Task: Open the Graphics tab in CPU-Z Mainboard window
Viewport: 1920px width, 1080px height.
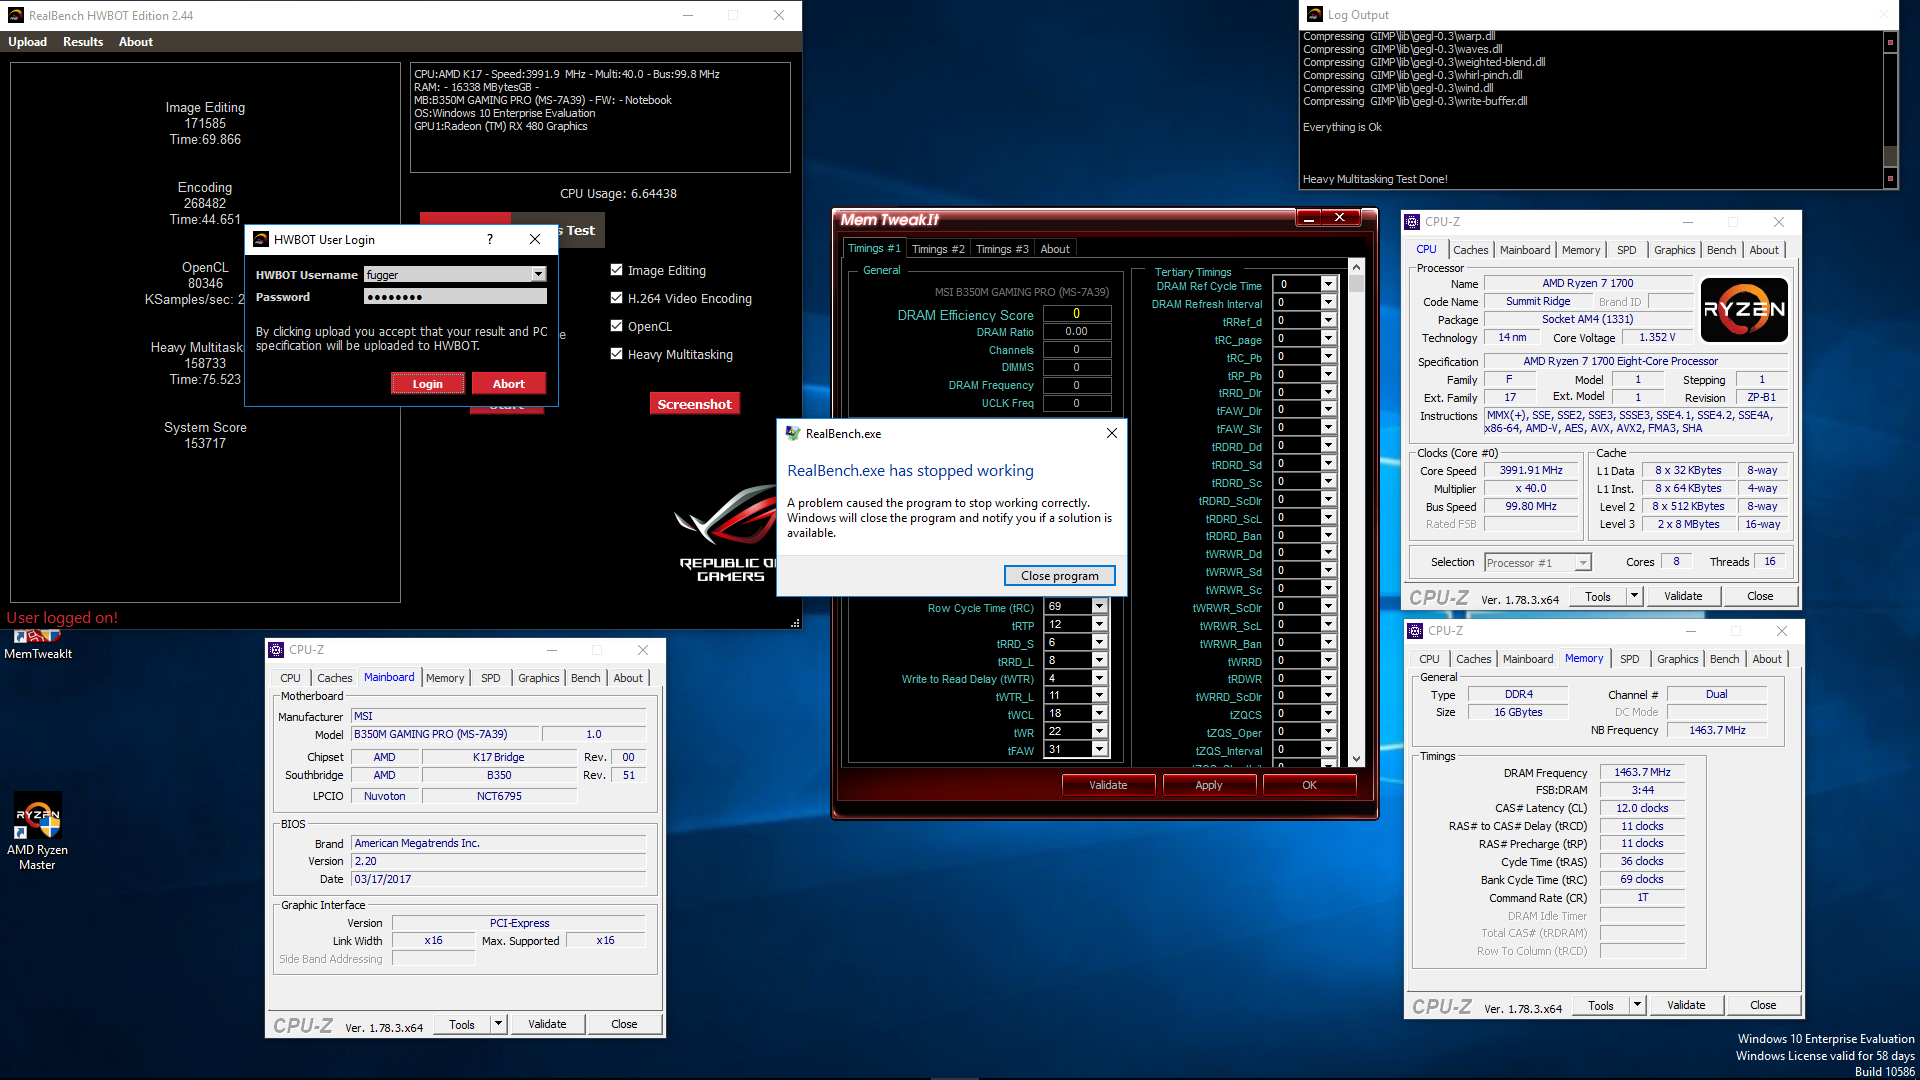Action: click(x=539, y=678)
